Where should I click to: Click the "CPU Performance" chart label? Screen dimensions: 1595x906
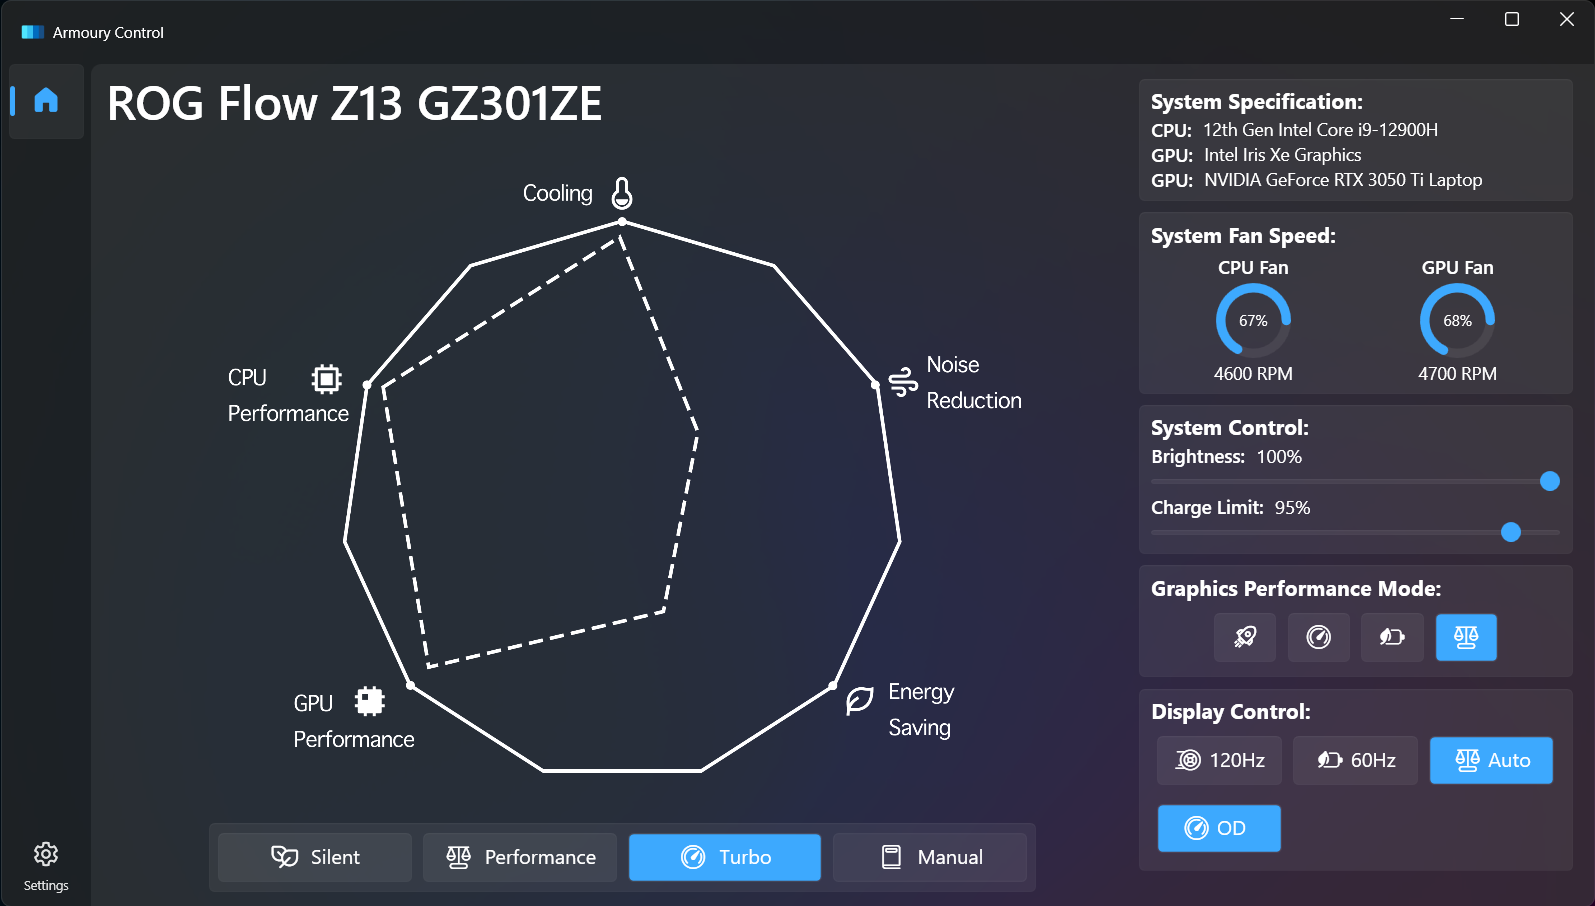(288, 396)
